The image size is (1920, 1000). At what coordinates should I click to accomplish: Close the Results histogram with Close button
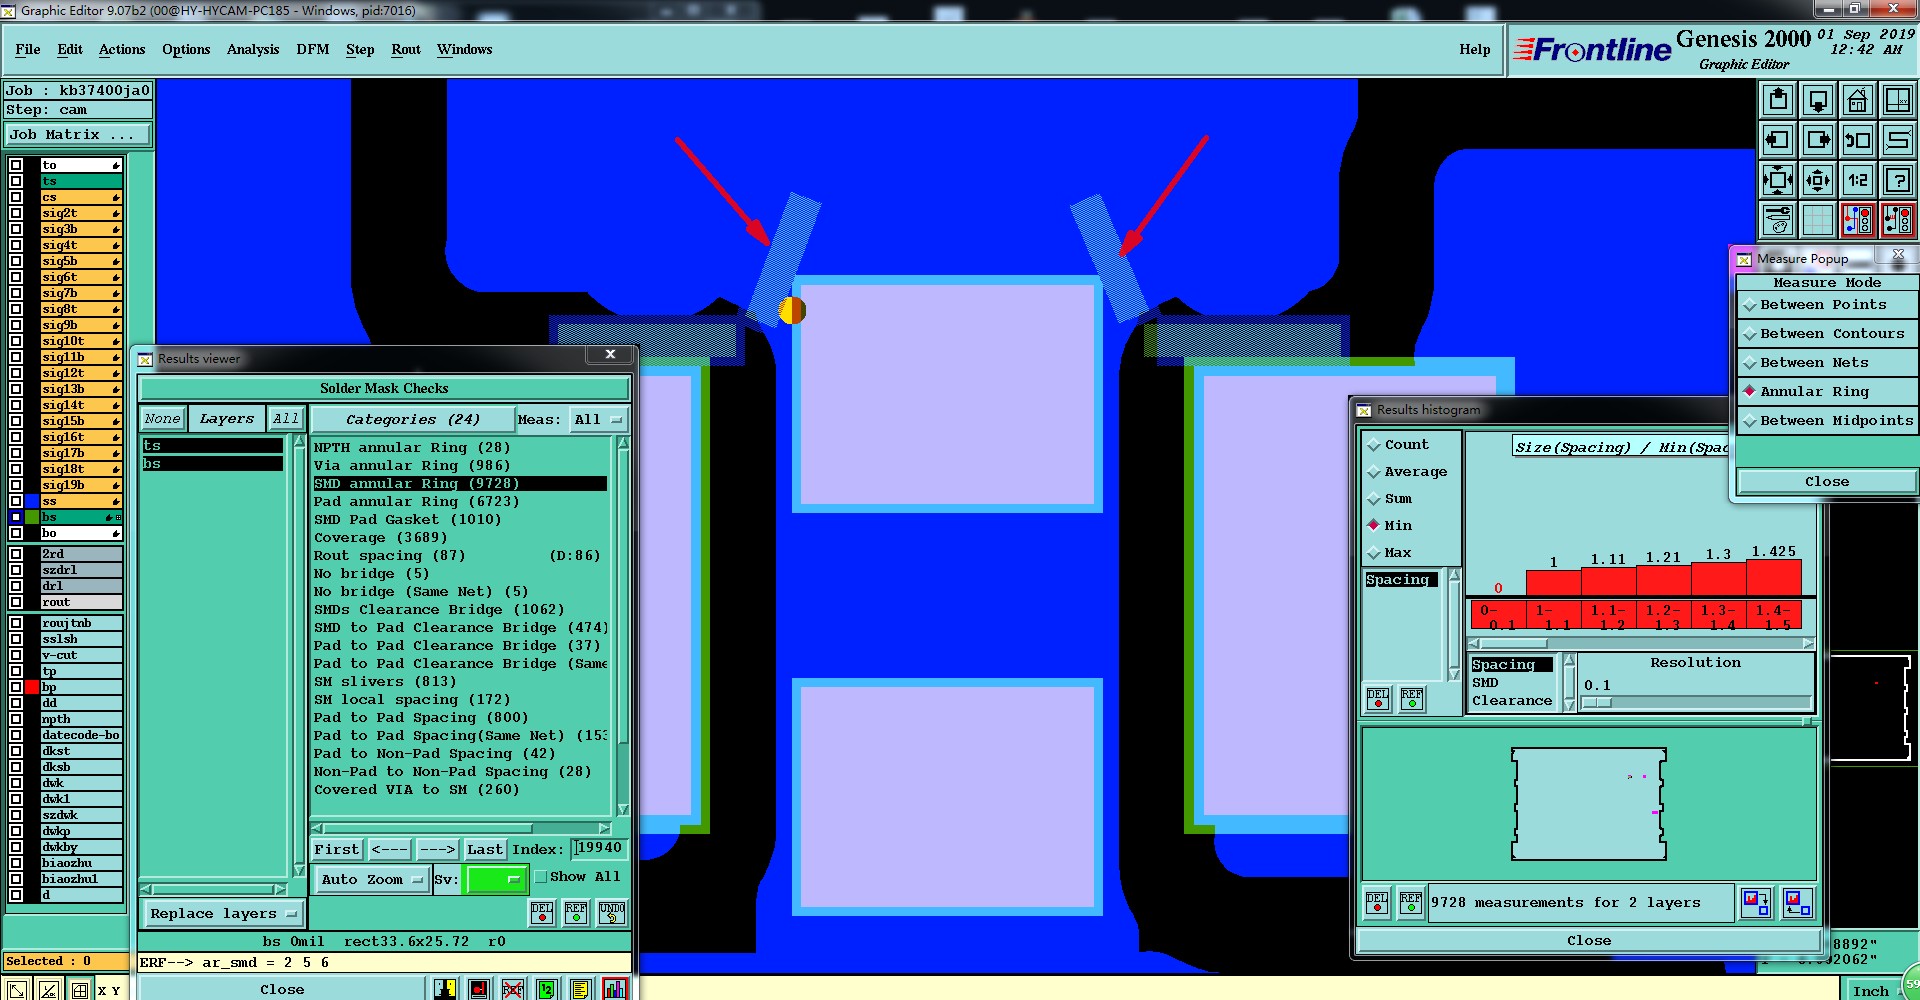1588,941
